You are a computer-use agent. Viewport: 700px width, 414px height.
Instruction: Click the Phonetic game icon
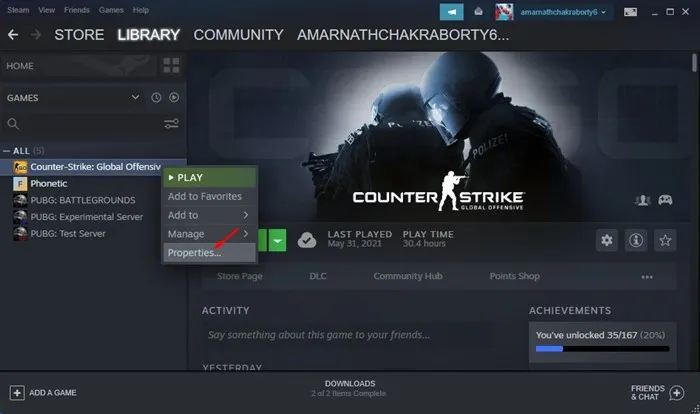point(20,184)
